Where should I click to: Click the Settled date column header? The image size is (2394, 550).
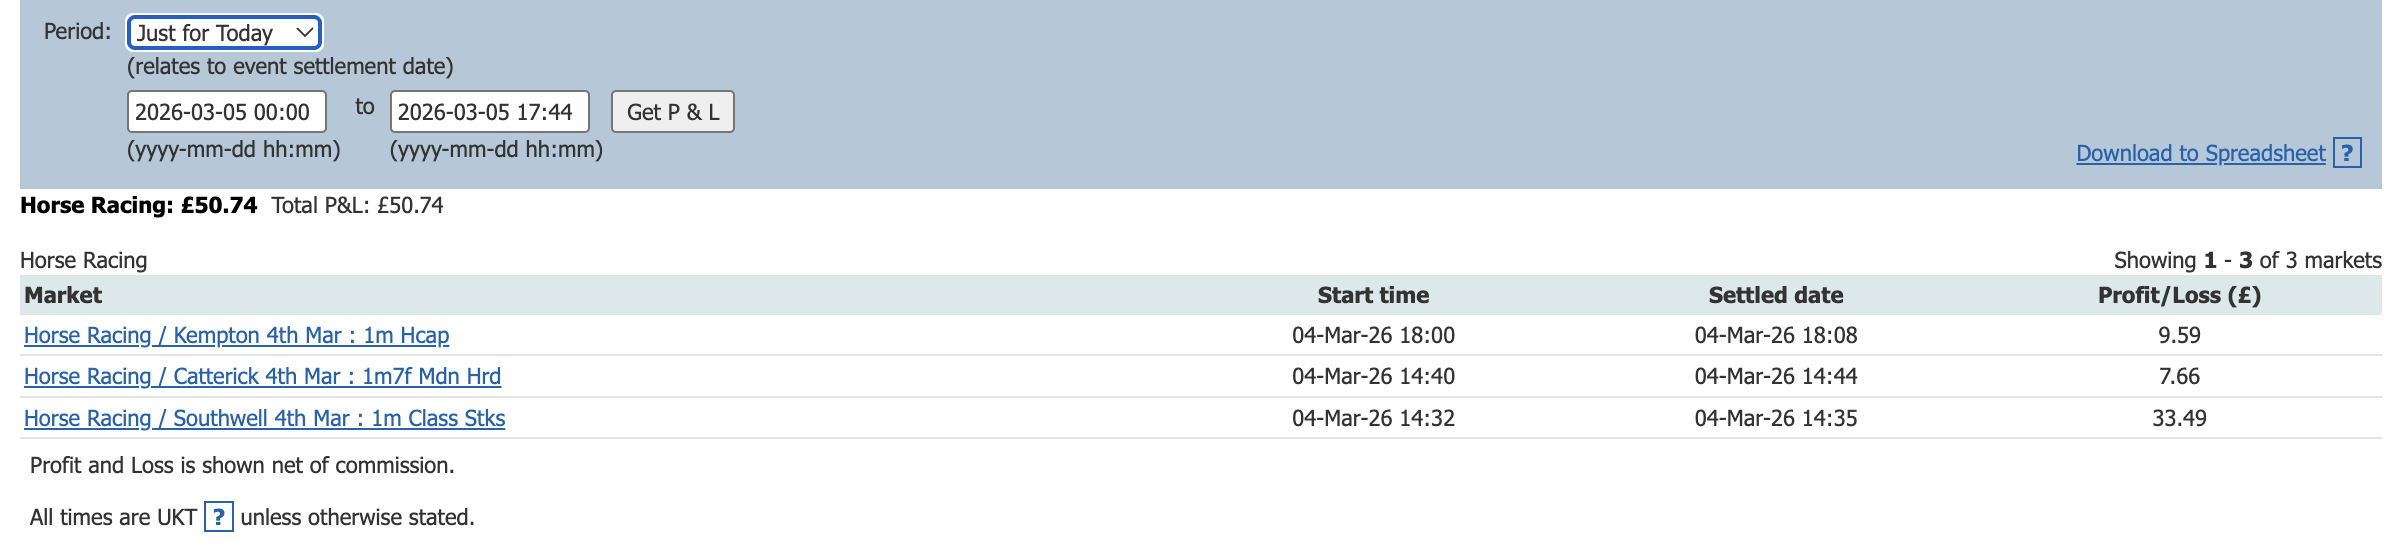pyautogui.click(x=1775, y=295)
